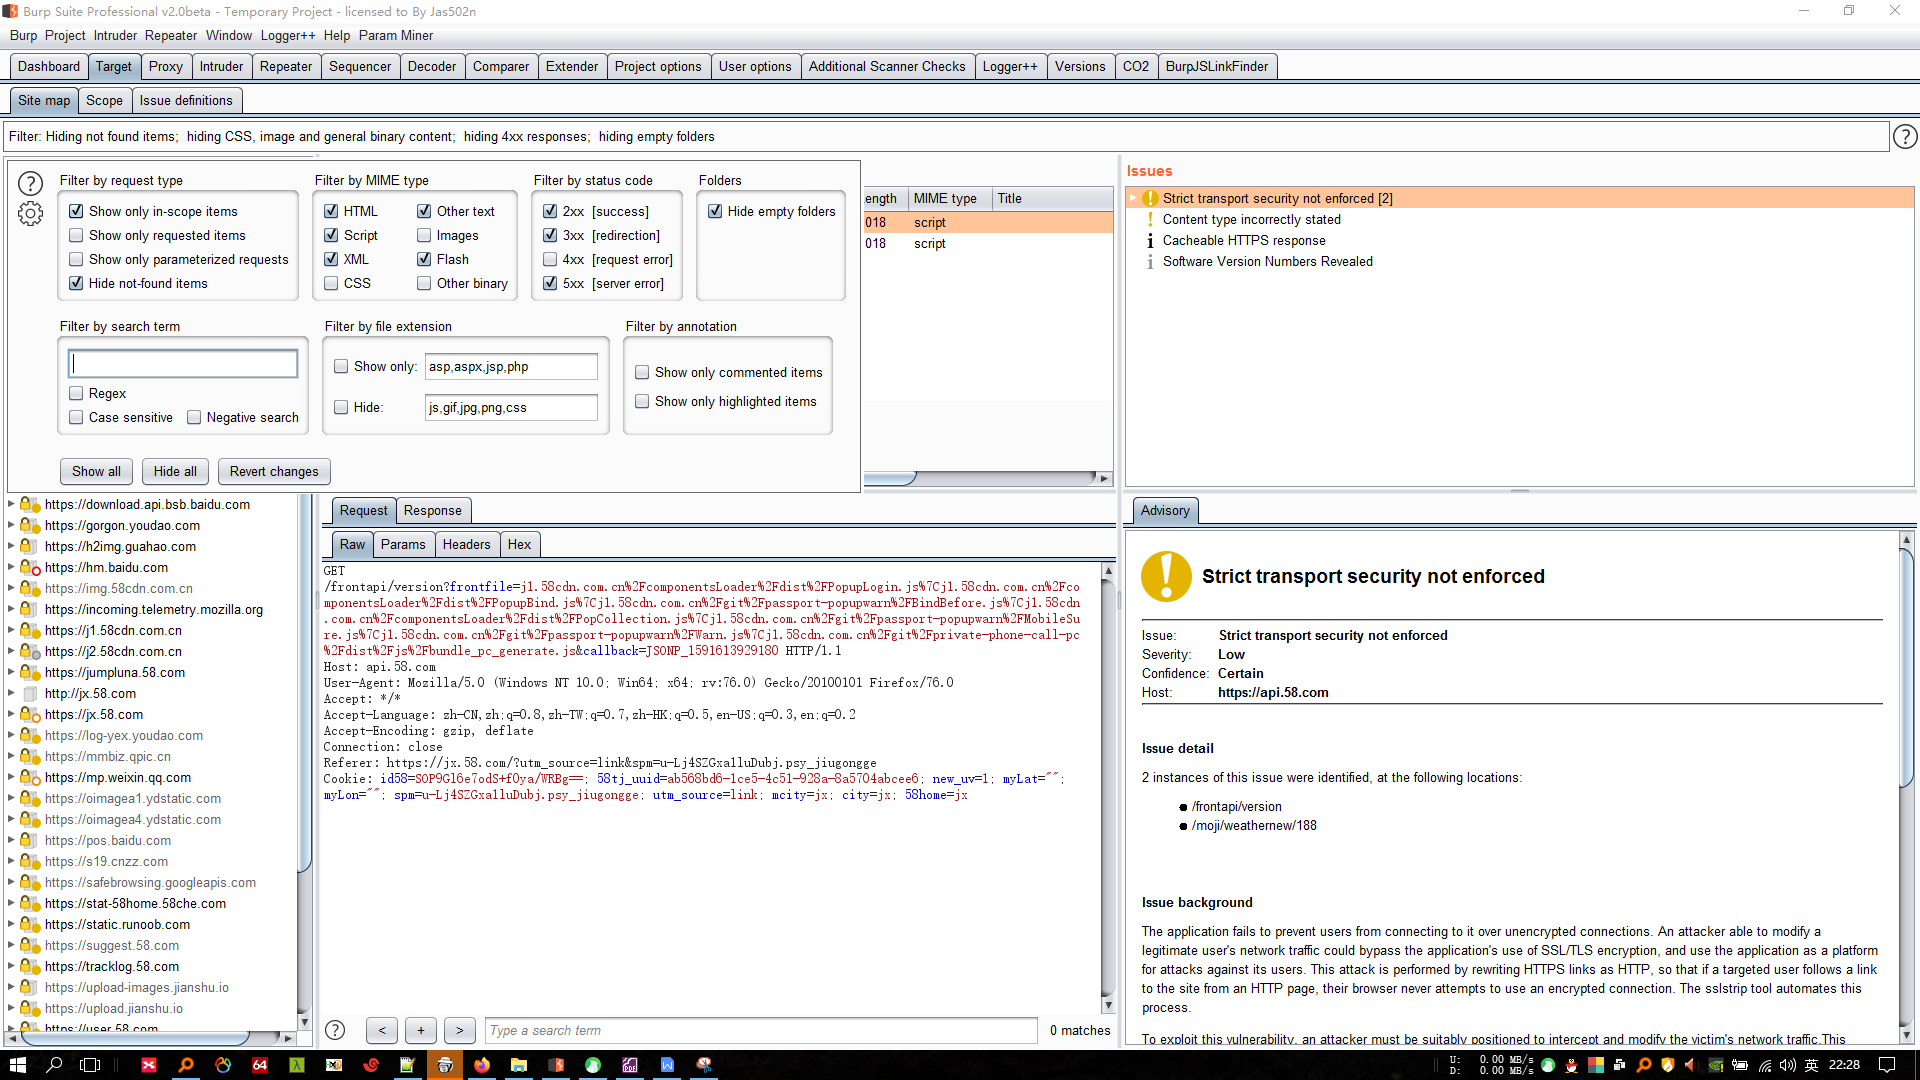Click the search help icon below the request pane
Screen dimensions: 1920x1080
point(336,1030)
